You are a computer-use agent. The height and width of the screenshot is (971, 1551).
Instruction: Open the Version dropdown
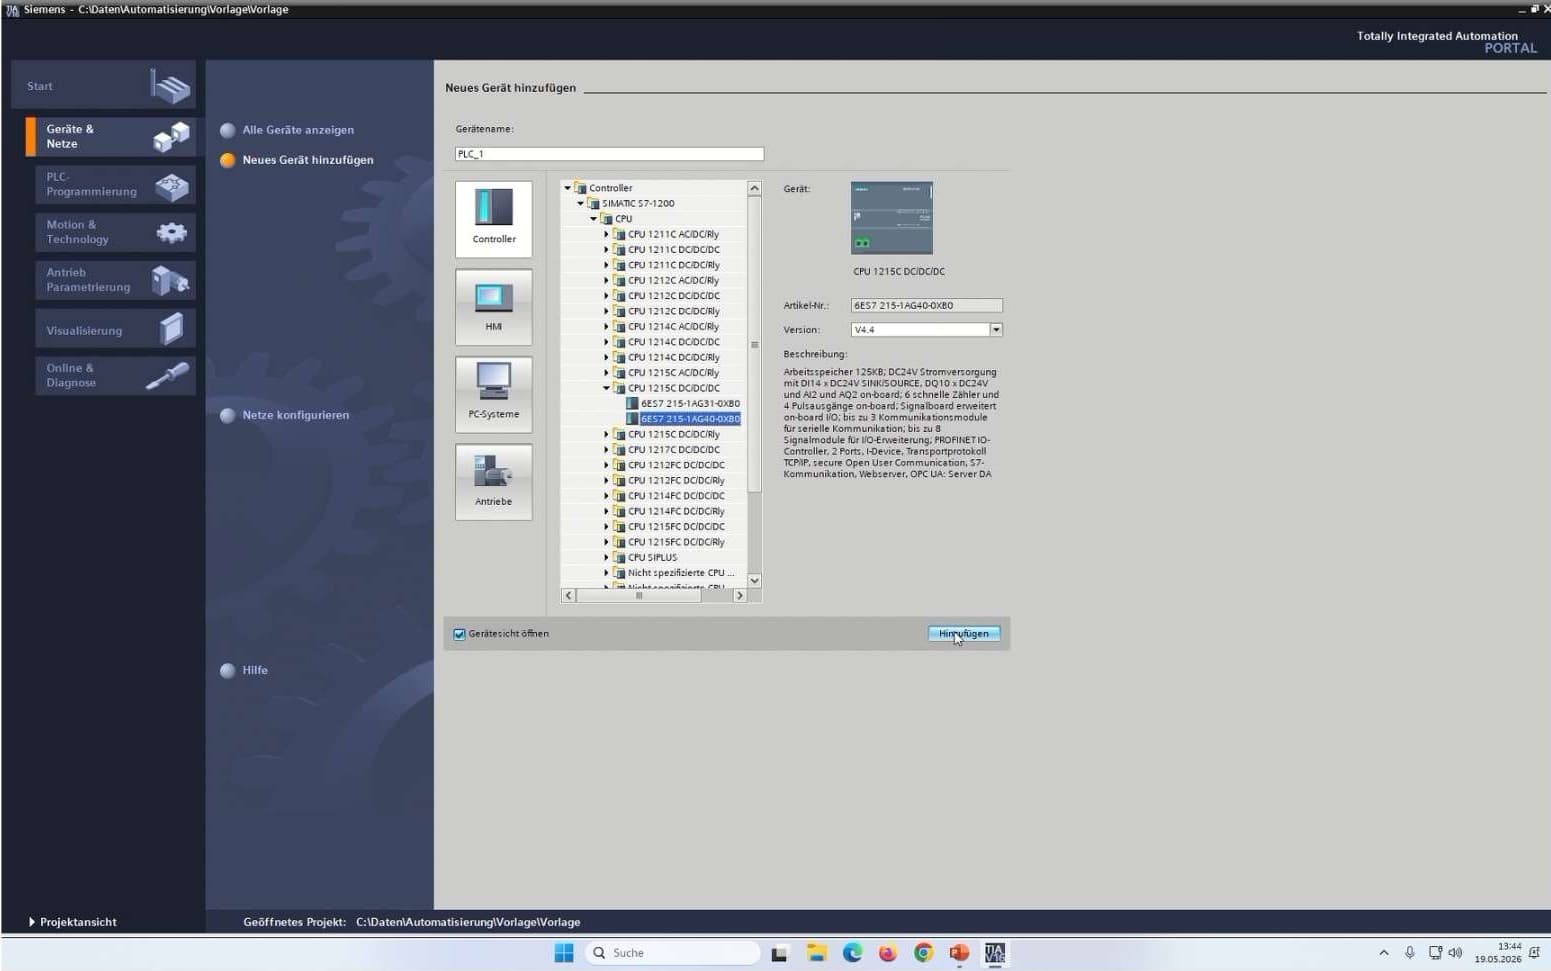point(996,330)
